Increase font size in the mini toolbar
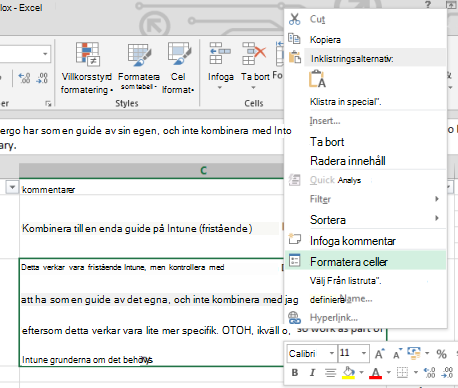Viewport: 458px width, 388px height. [380, 353]
